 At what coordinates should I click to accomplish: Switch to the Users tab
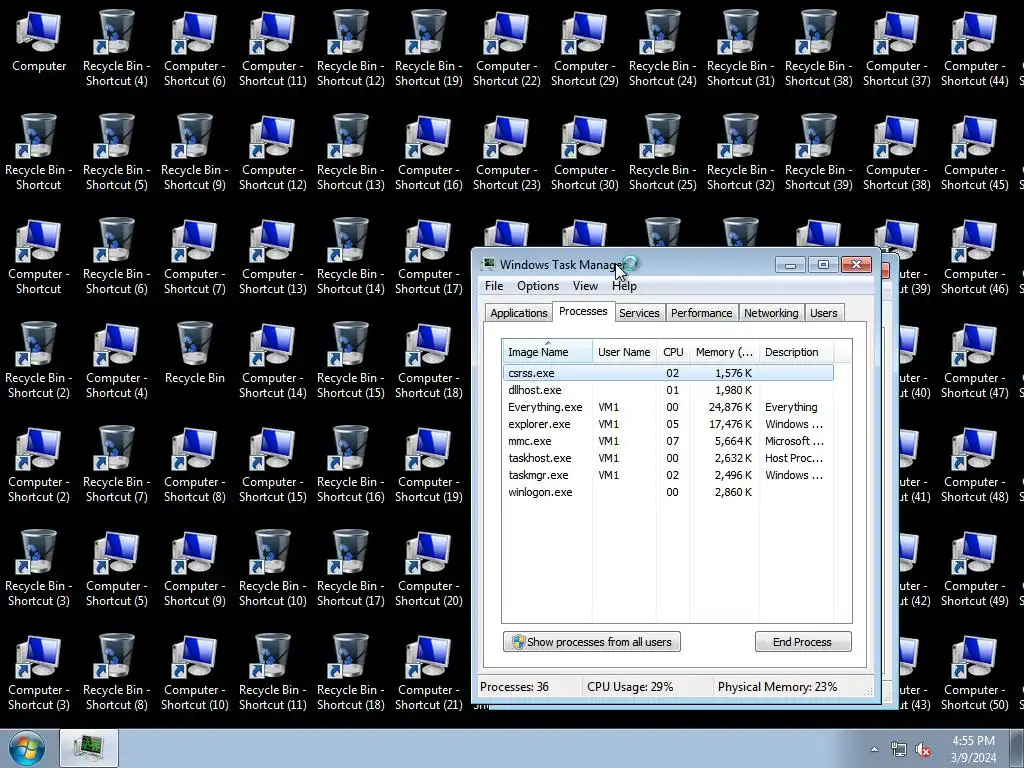[x=824, y=313]
